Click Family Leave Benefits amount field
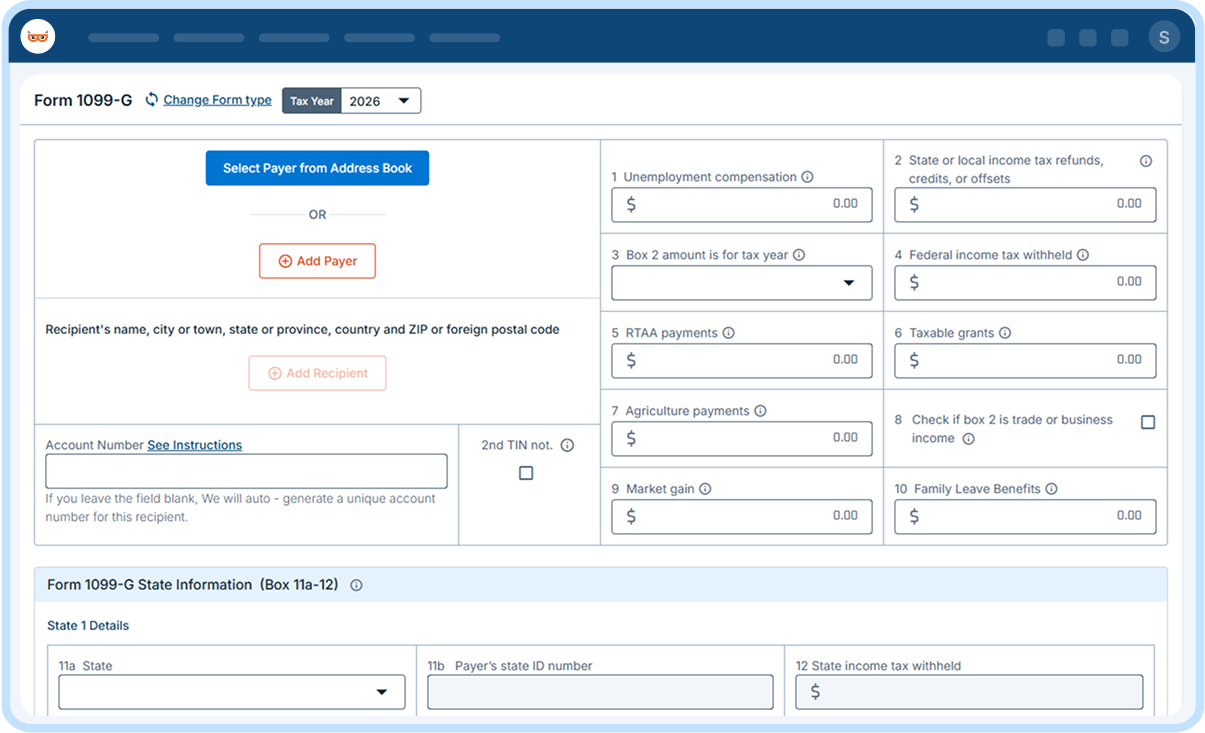 pyautogui.click(x=1025, y=517)
